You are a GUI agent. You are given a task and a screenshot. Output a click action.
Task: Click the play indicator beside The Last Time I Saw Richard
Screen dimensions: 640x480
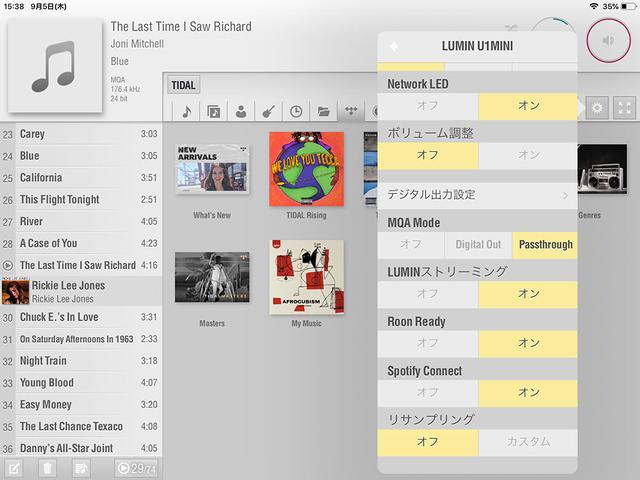tap(8, 265)
